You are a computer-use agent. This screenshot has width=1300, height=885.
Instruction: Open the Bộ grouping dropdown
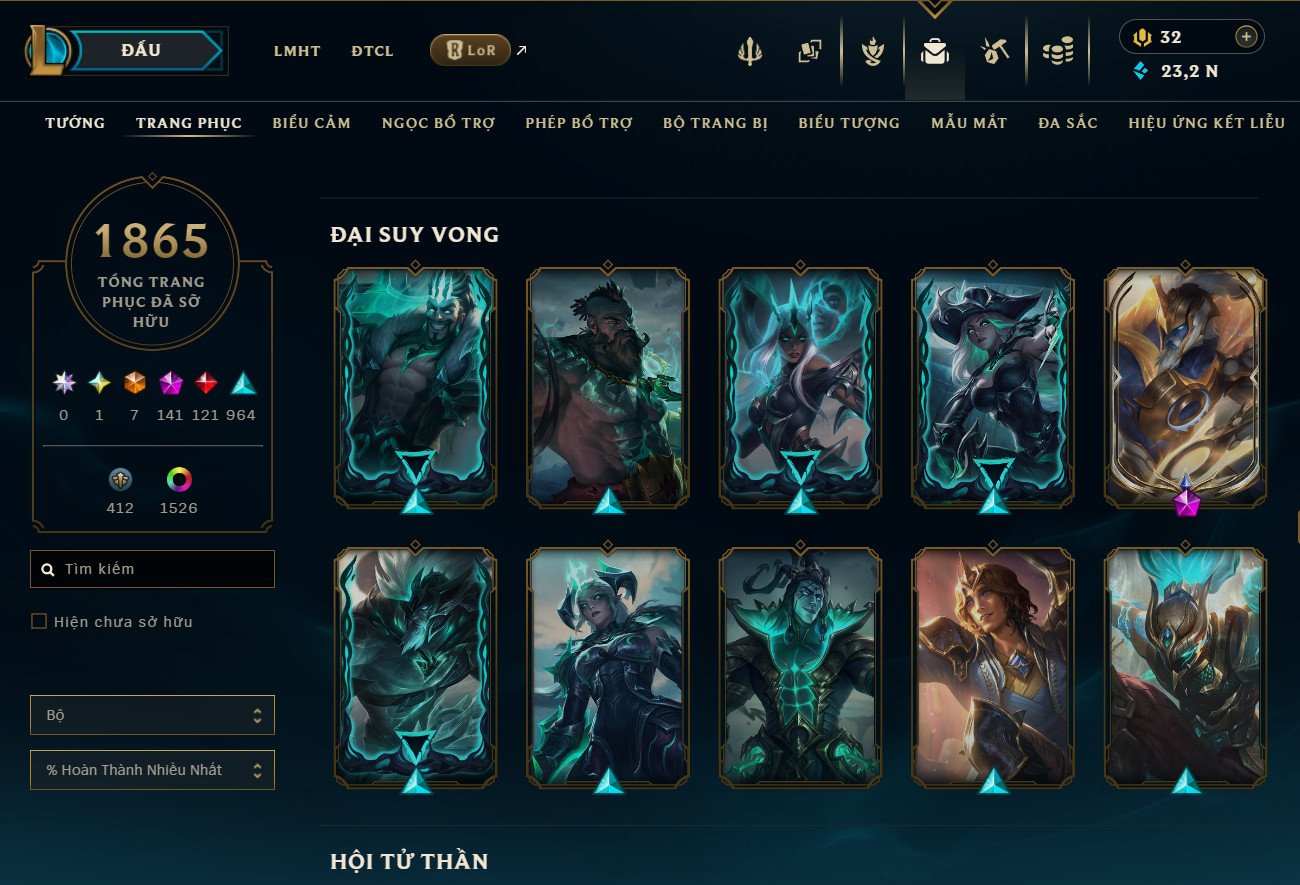152,715
